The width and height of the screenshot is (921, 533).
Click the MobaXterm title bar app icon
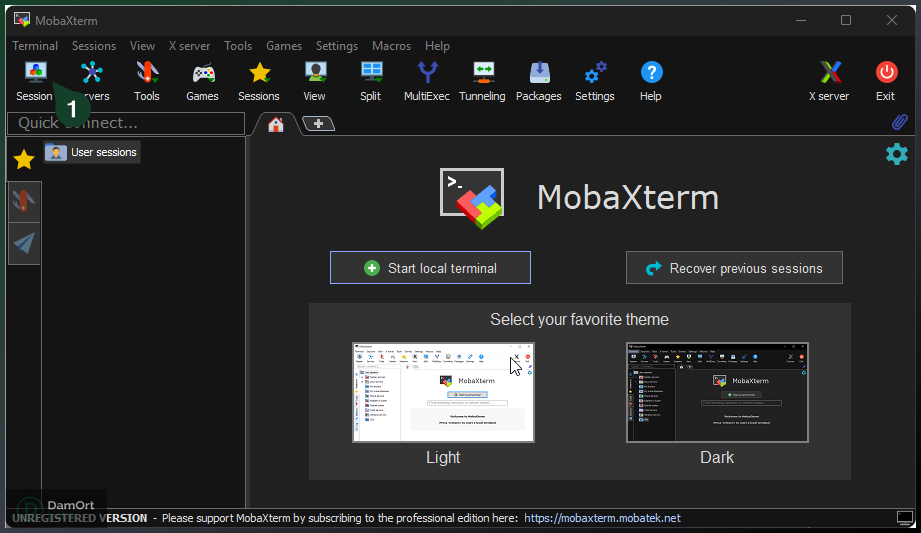(22, 20)
